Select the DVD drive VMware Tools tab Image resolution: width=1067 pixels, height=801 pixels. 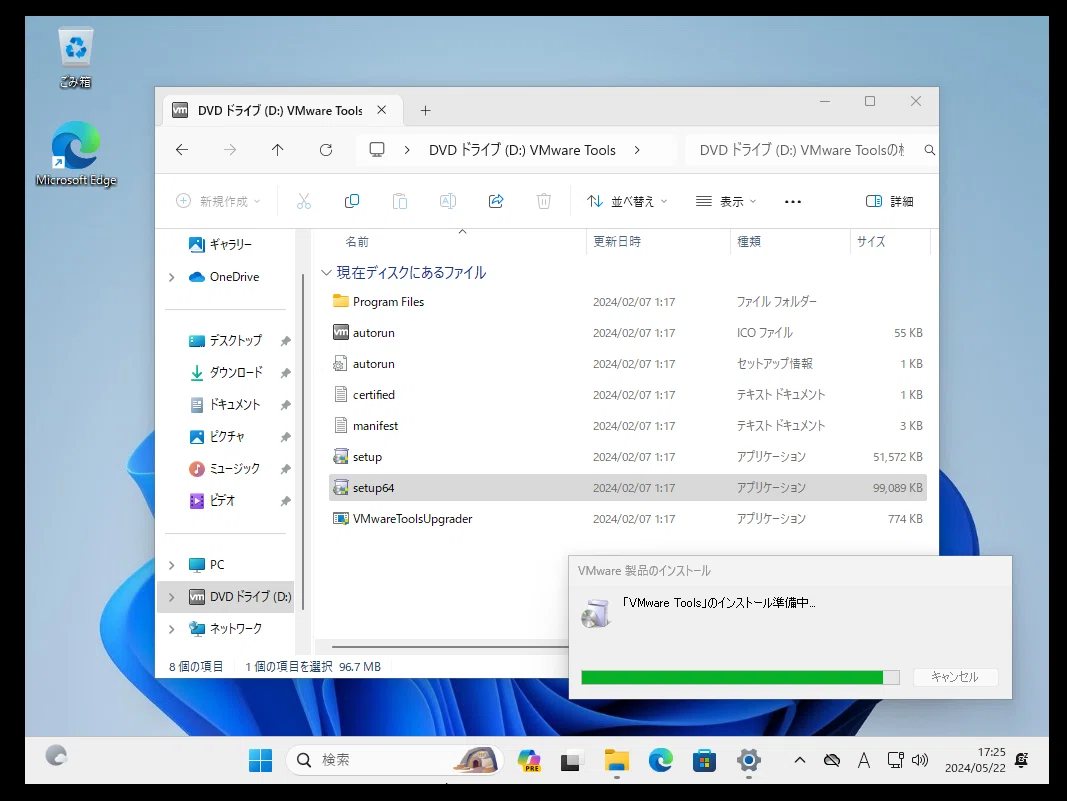(282, 110)
